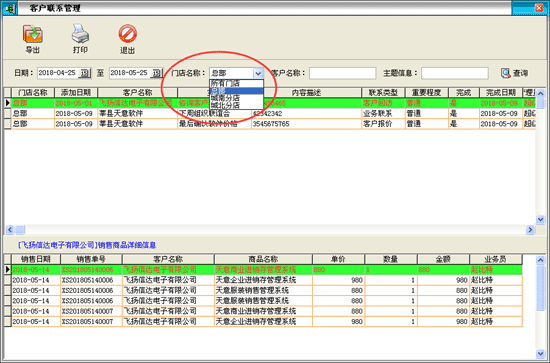Click the application icon in the title bar
The width and height of the screenshot is (550, 363).
(x=9, y=8)
